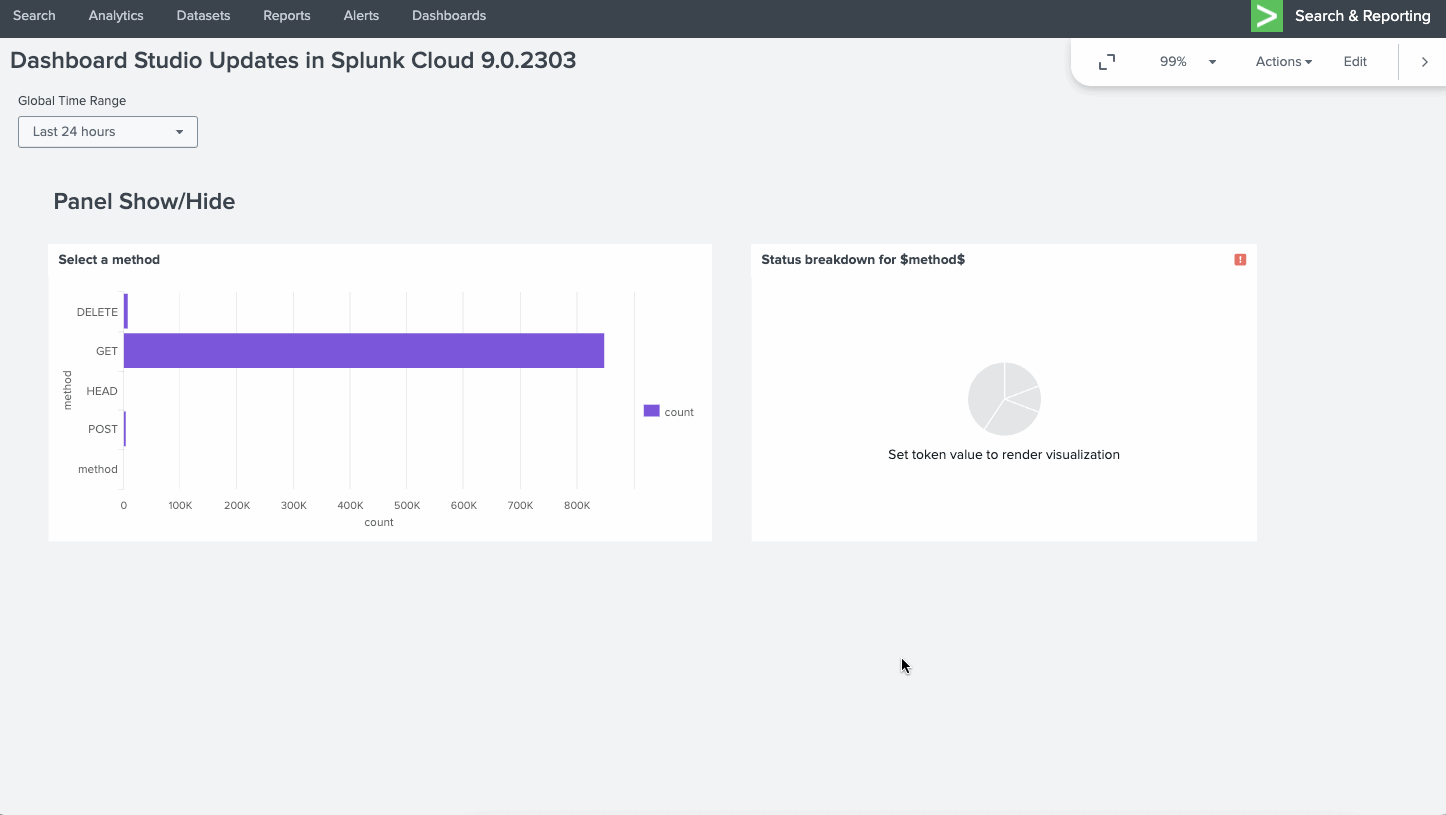Open the Reports page
The width and height of the screenshot is (1446, 815).
pyautogui.click(x=287, y=16)
